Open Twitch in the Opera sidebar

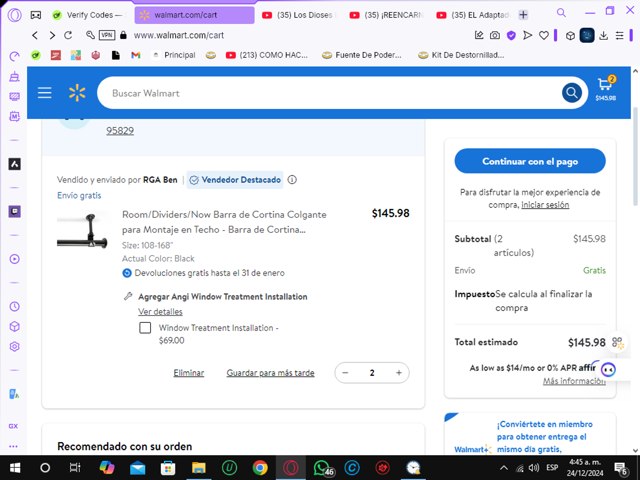pyautogui.click(x=15, y=211)
